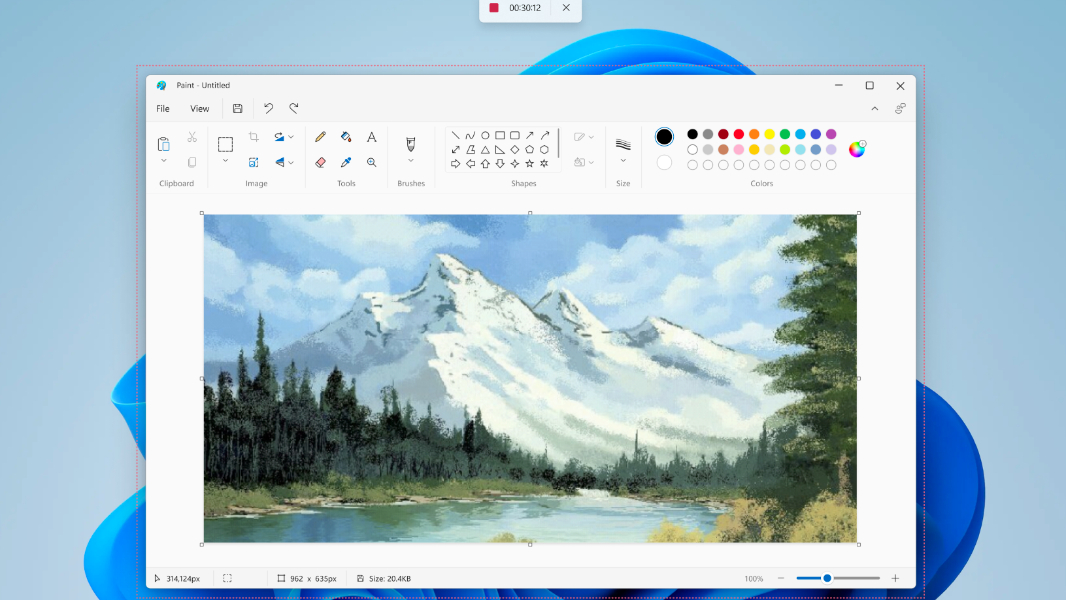This screenshot has height=600, width=1066.
Task: Pick the Up arrow shape
Action: pyautogui.click(x=485, y=164)
